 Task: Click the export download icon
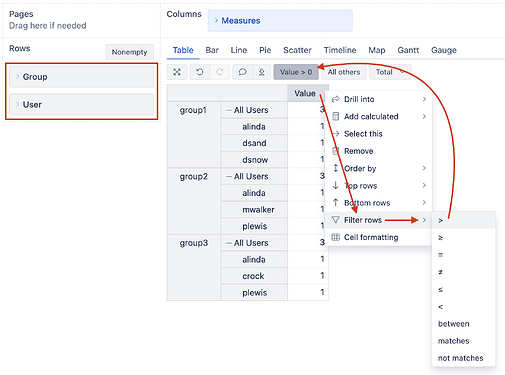click(262, 72)
